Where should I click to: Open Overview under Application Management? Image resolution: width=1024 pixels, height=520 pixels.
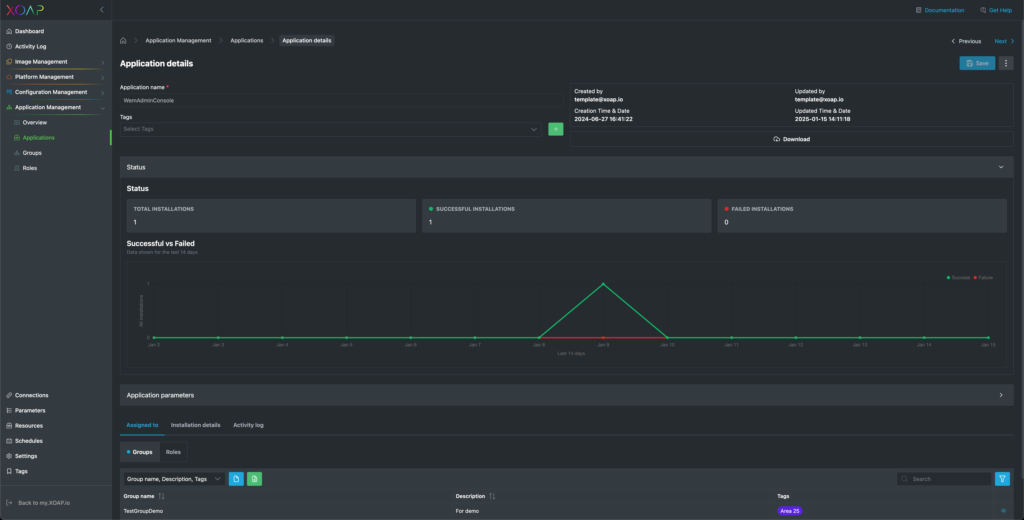click(35, 123)
